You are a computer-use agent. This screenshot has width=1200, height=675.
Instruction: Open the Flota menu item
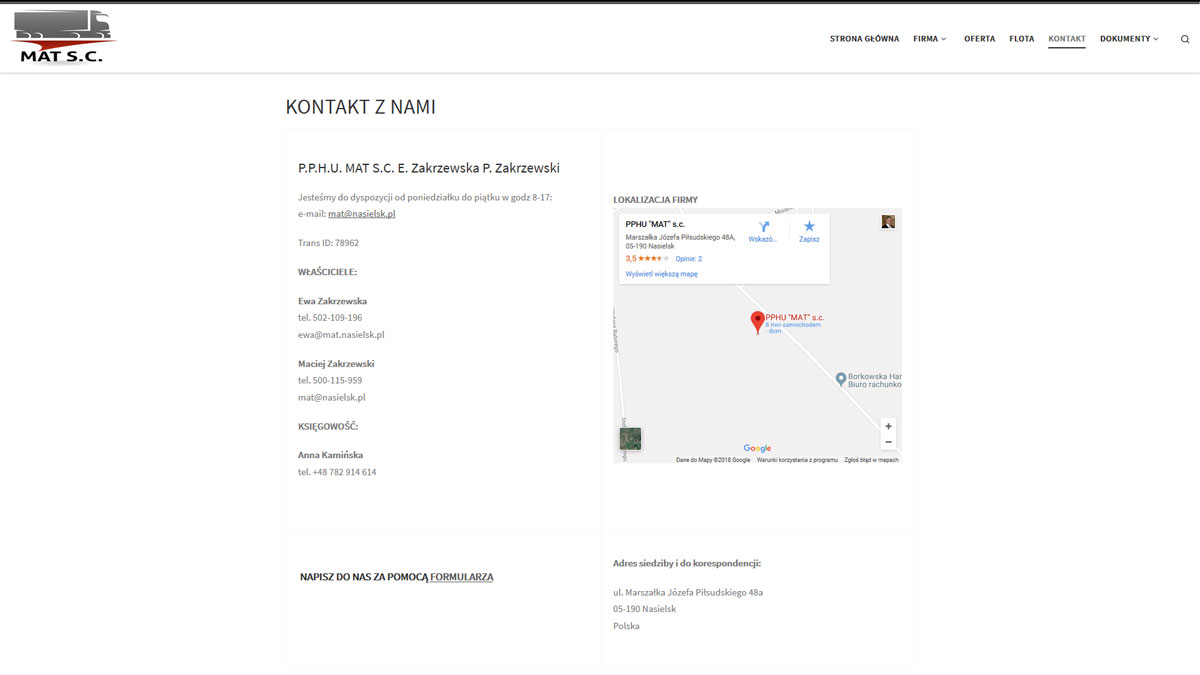coord(1021,39)
